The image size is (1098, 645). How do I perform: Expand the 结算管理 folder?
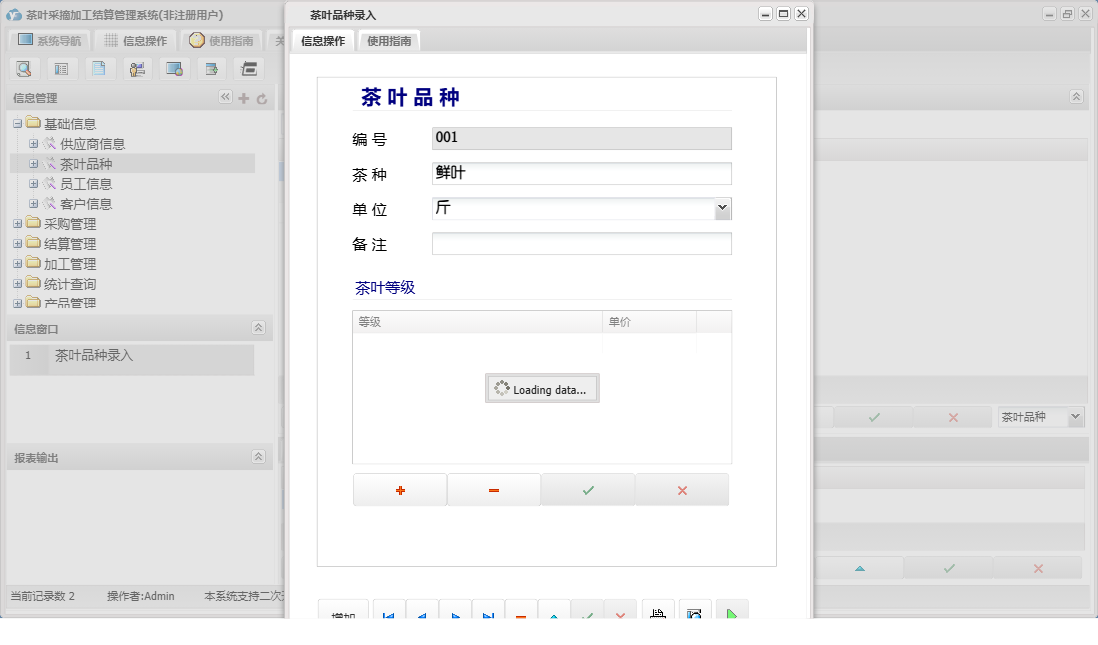tap(18, 244)
